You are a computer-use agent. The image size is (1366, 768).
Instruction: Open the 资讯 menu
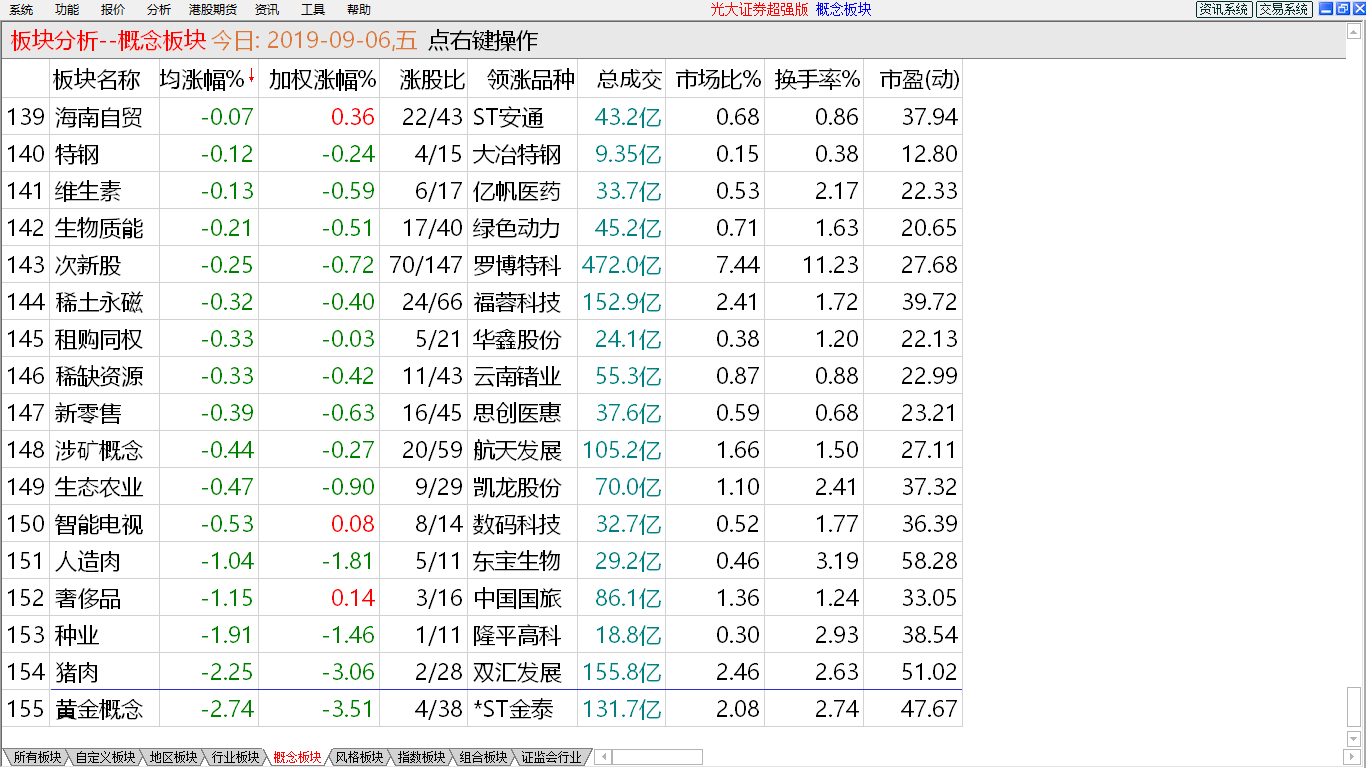(267, 9)
